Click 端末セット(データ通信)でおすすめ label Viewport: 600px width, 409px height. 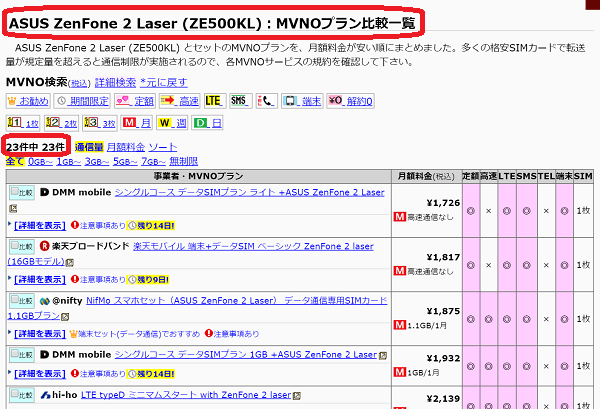[135, 334]
